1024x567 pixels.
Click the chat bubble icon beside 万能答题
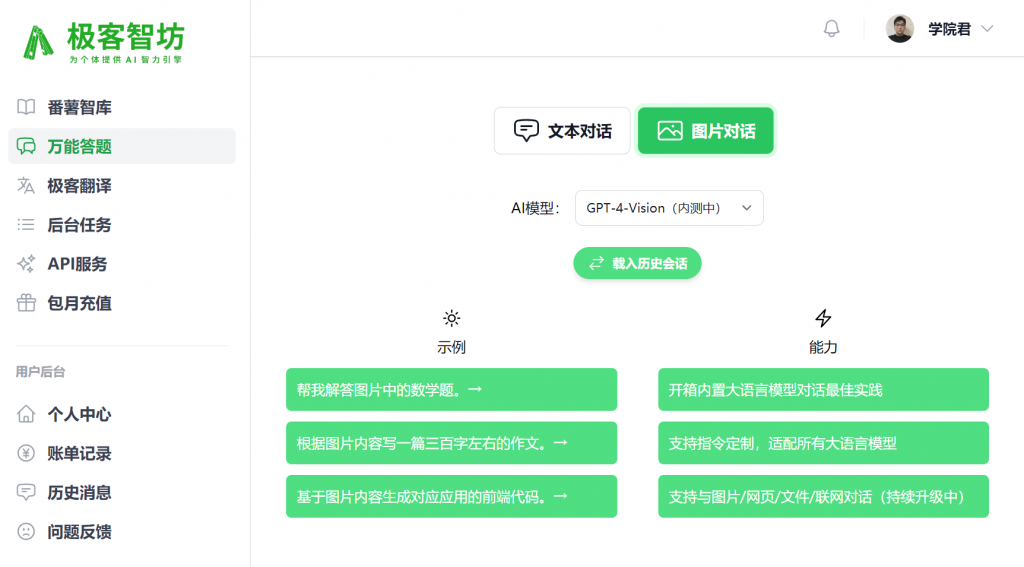(x=26, y=146)
